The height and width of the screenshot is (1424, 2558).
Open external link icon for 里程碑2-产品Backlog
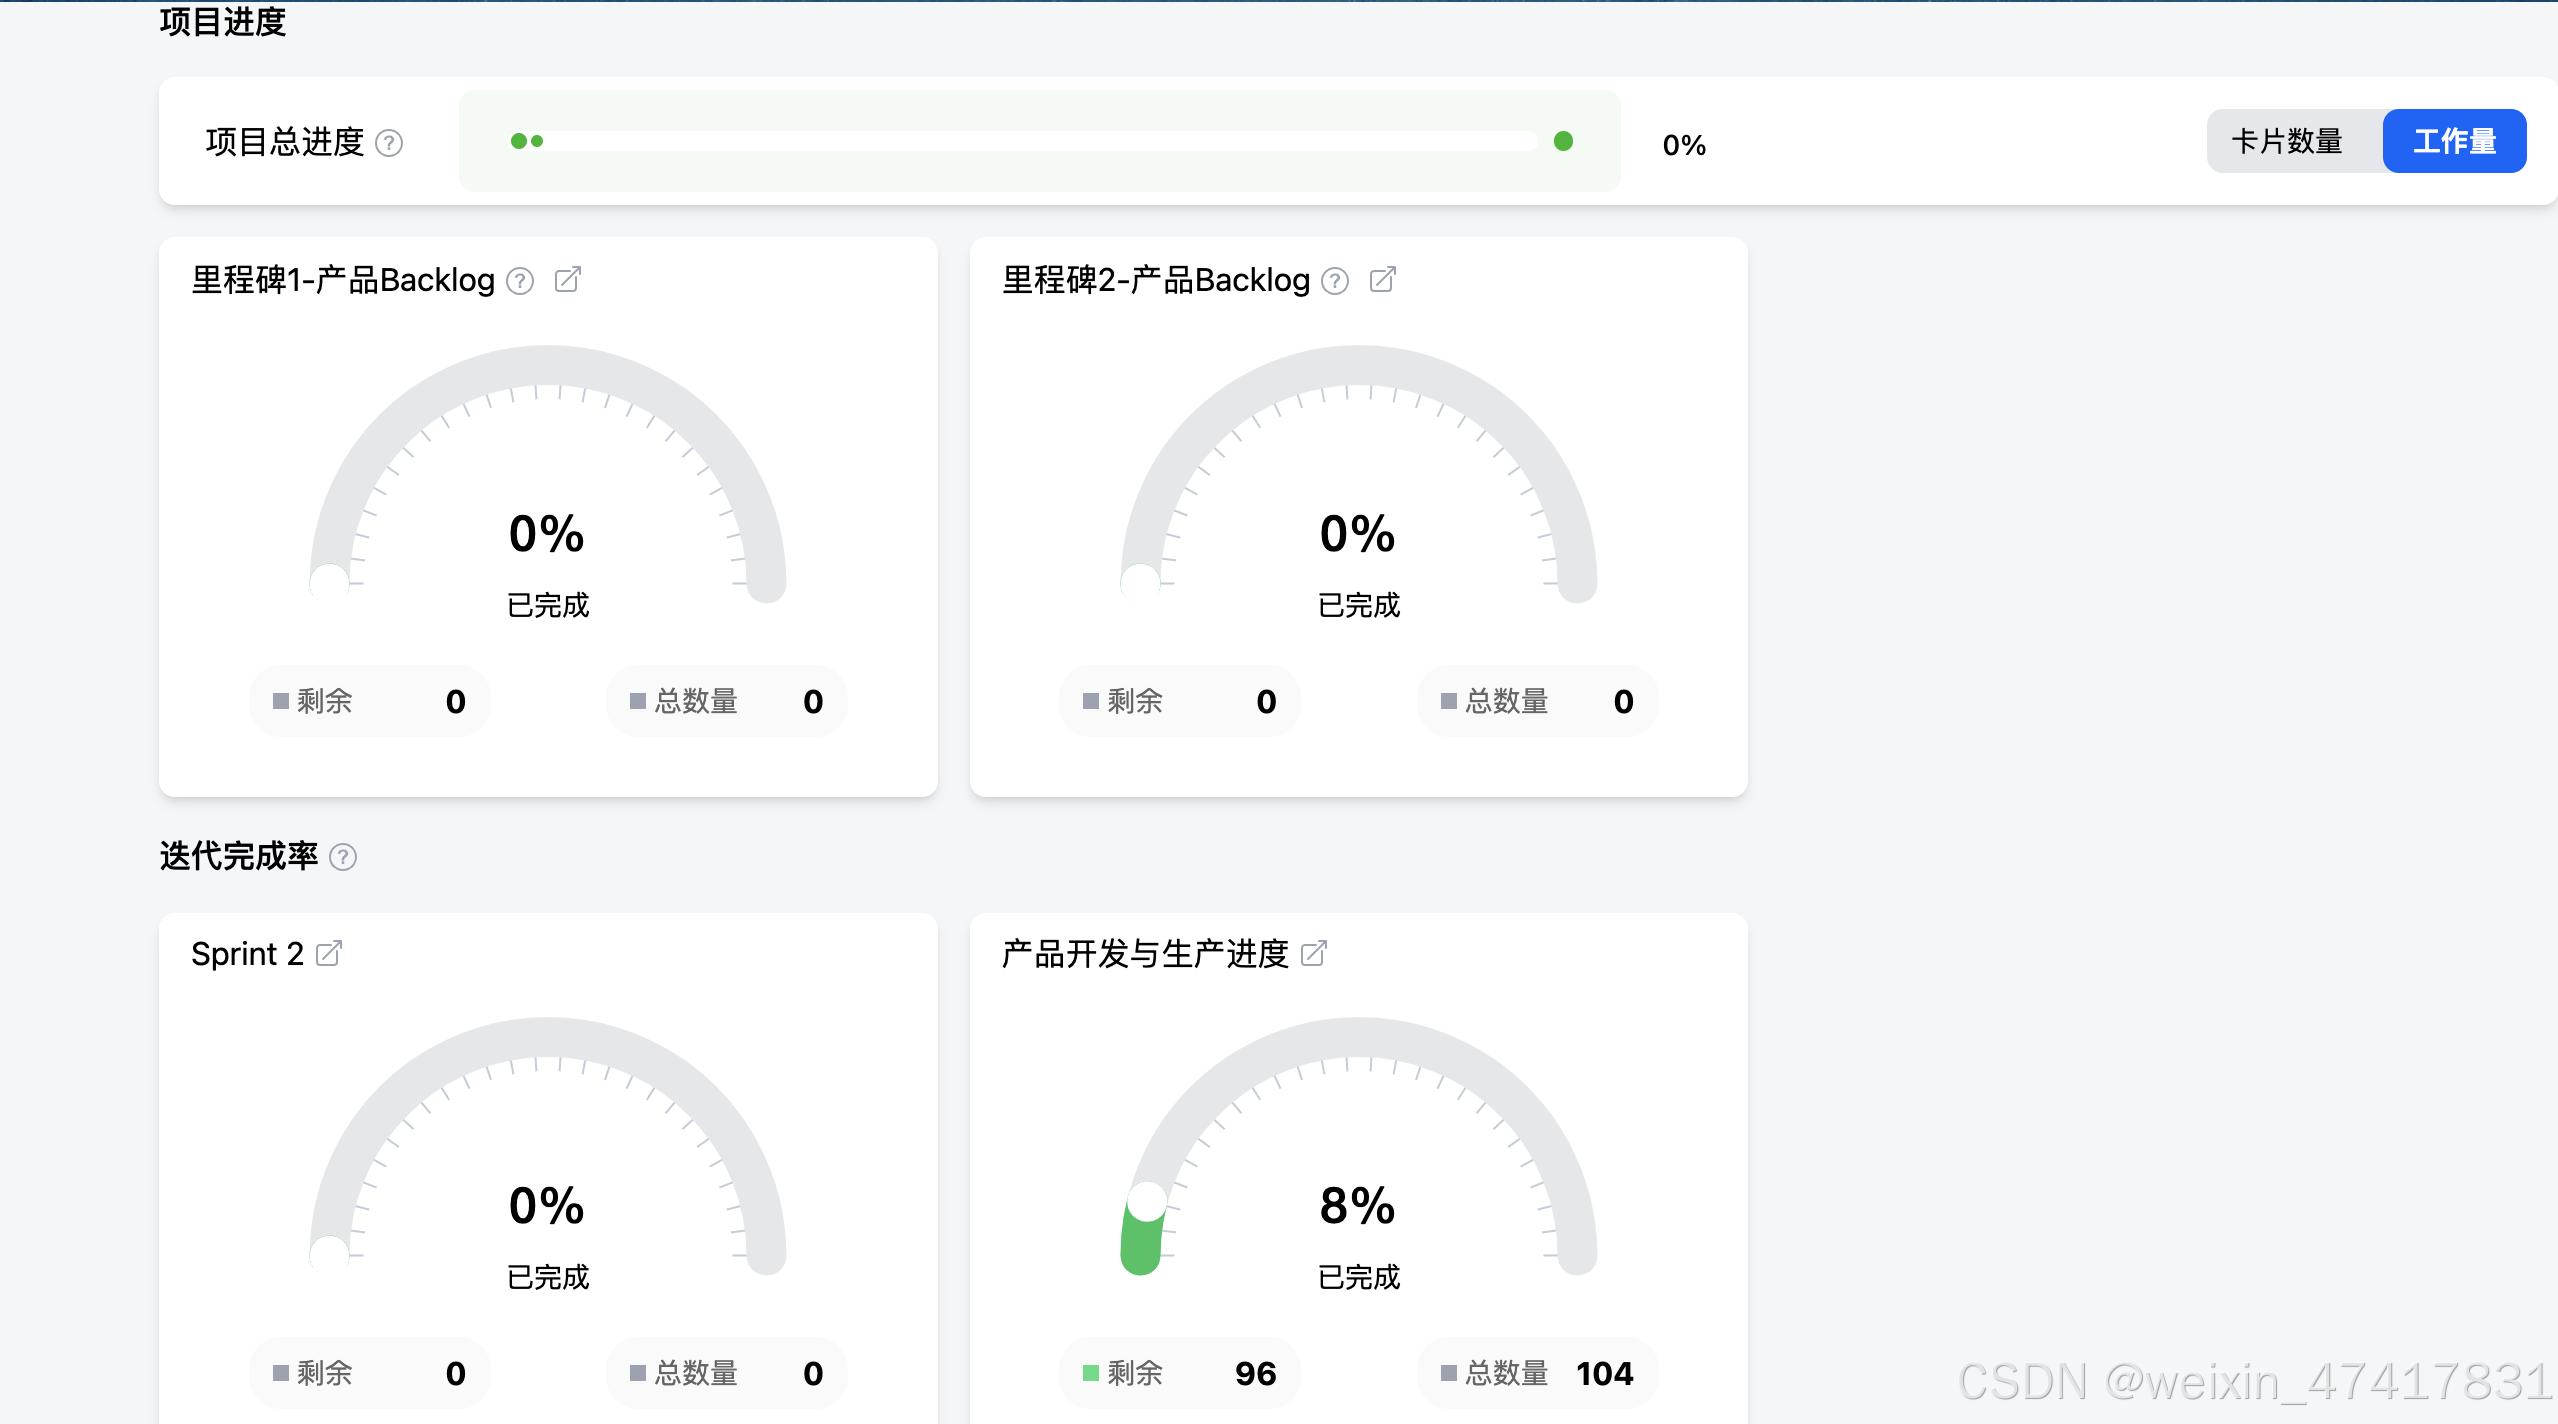[x=1382, y=279]
